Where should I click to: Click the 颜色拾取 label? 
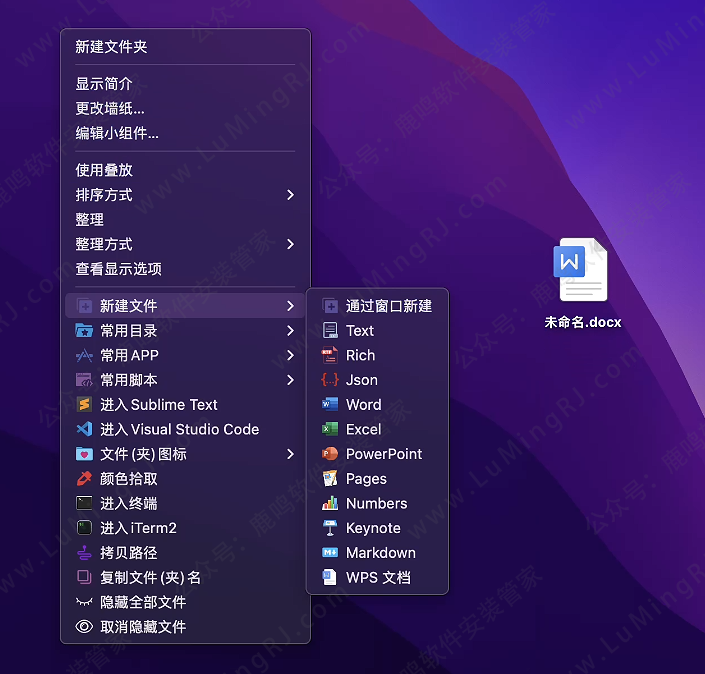click(129, 479)
